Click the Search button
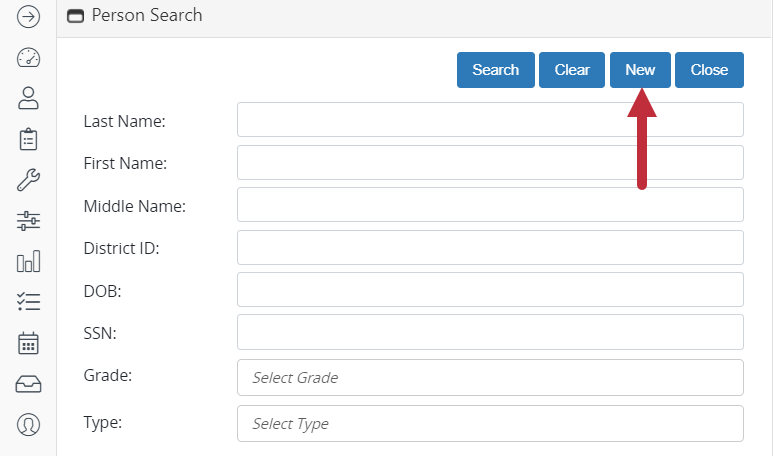The width and height of the screenshot is (773, 456). (495, 70)
